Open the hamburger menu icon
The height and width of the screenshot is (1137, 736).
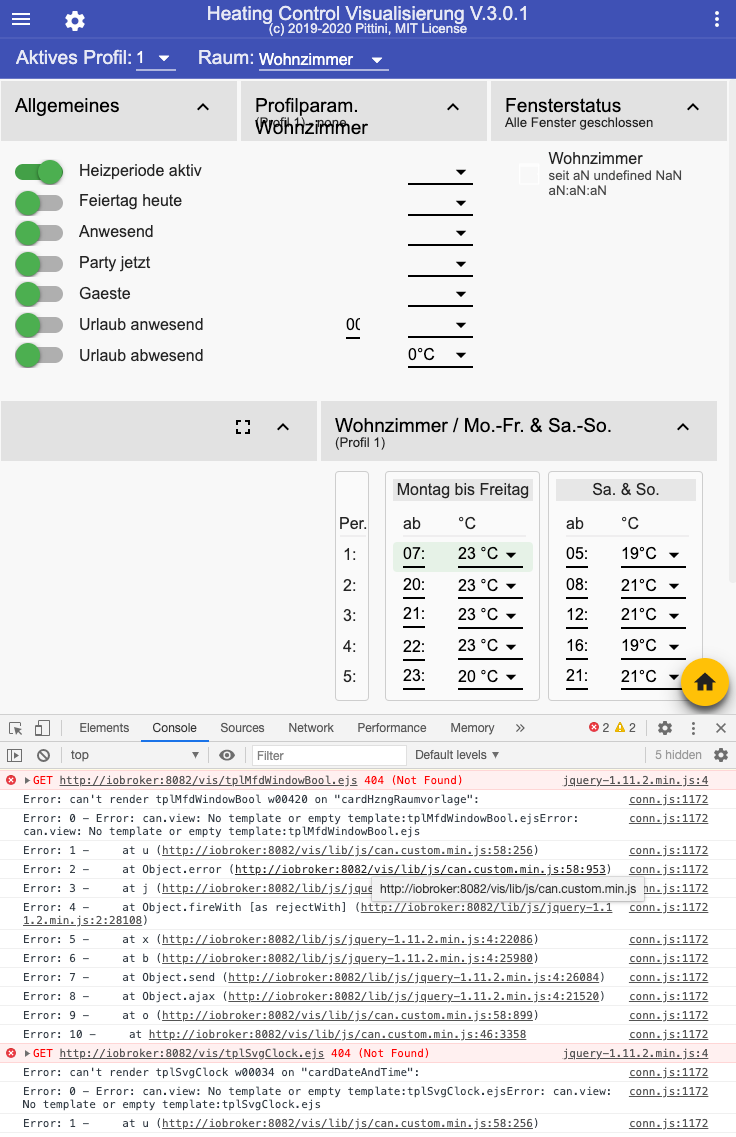click(21, 20)
